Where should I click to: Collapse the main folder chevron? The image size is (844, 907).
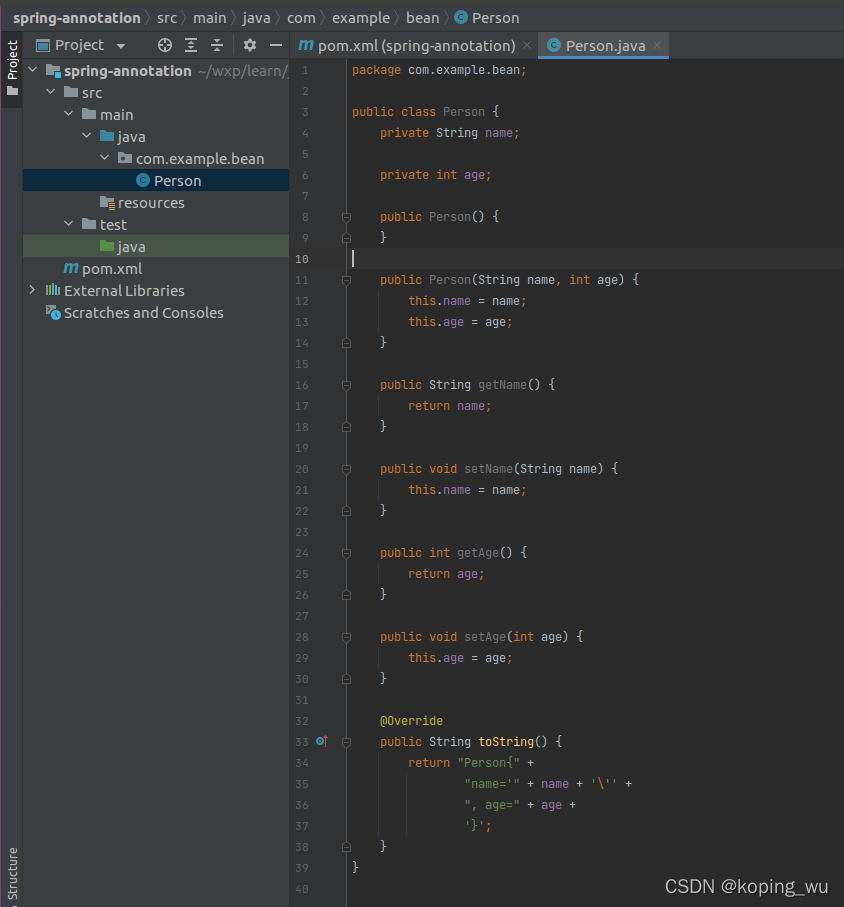(69, 113)
